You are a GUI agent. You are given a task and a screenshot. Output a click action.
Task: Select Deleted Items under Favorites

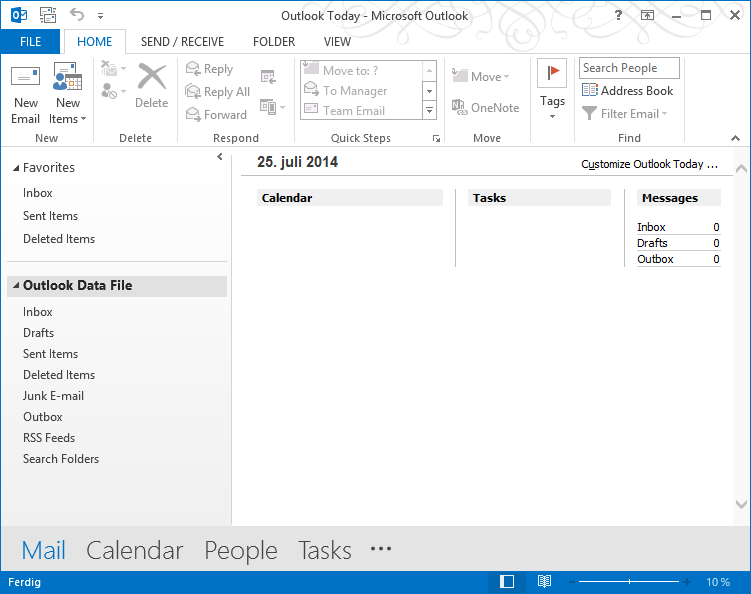(59, 239)
